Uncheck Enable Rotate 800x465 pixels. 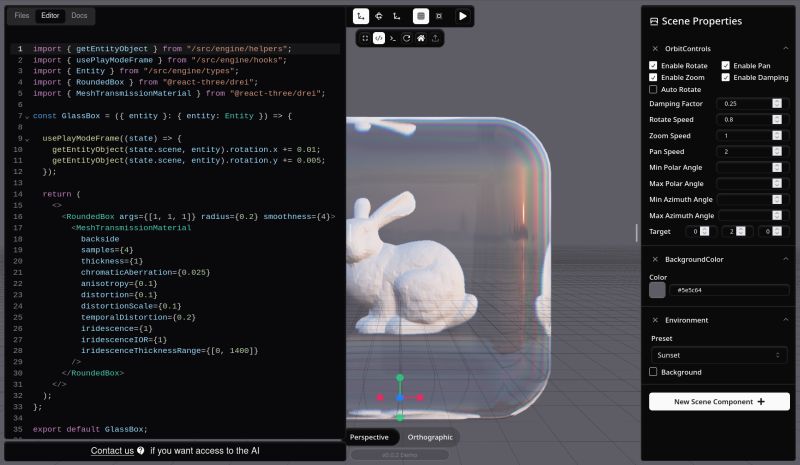[653, 65]
